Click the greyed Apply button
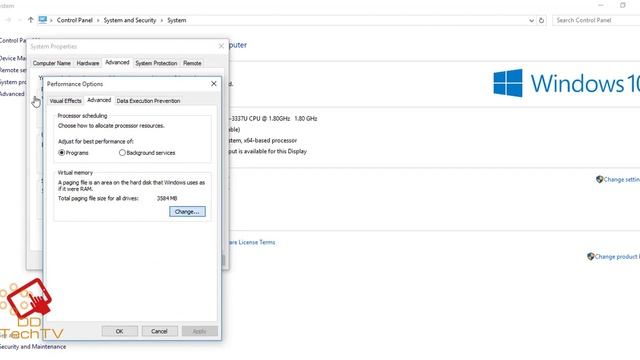 point(199,331)
